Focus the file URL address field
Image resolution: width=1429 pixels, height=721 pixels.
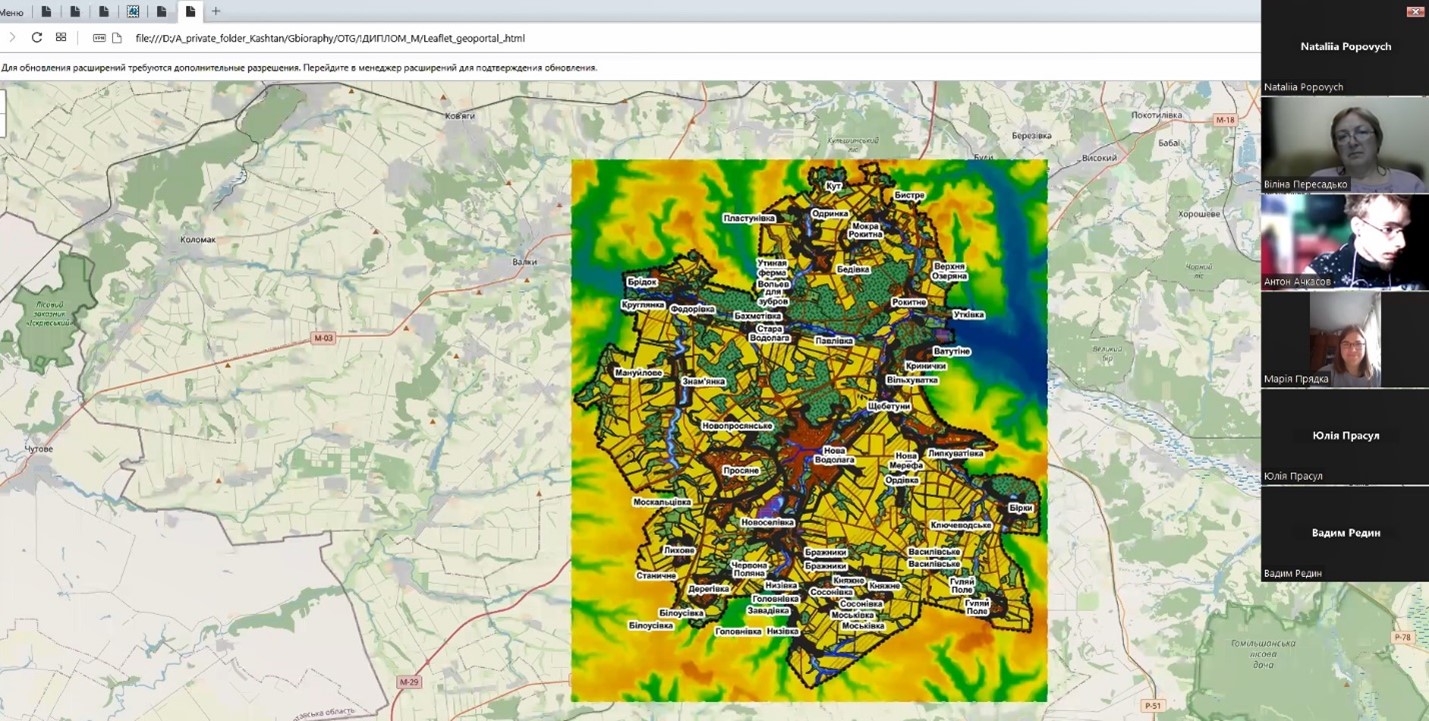[330, 38]
